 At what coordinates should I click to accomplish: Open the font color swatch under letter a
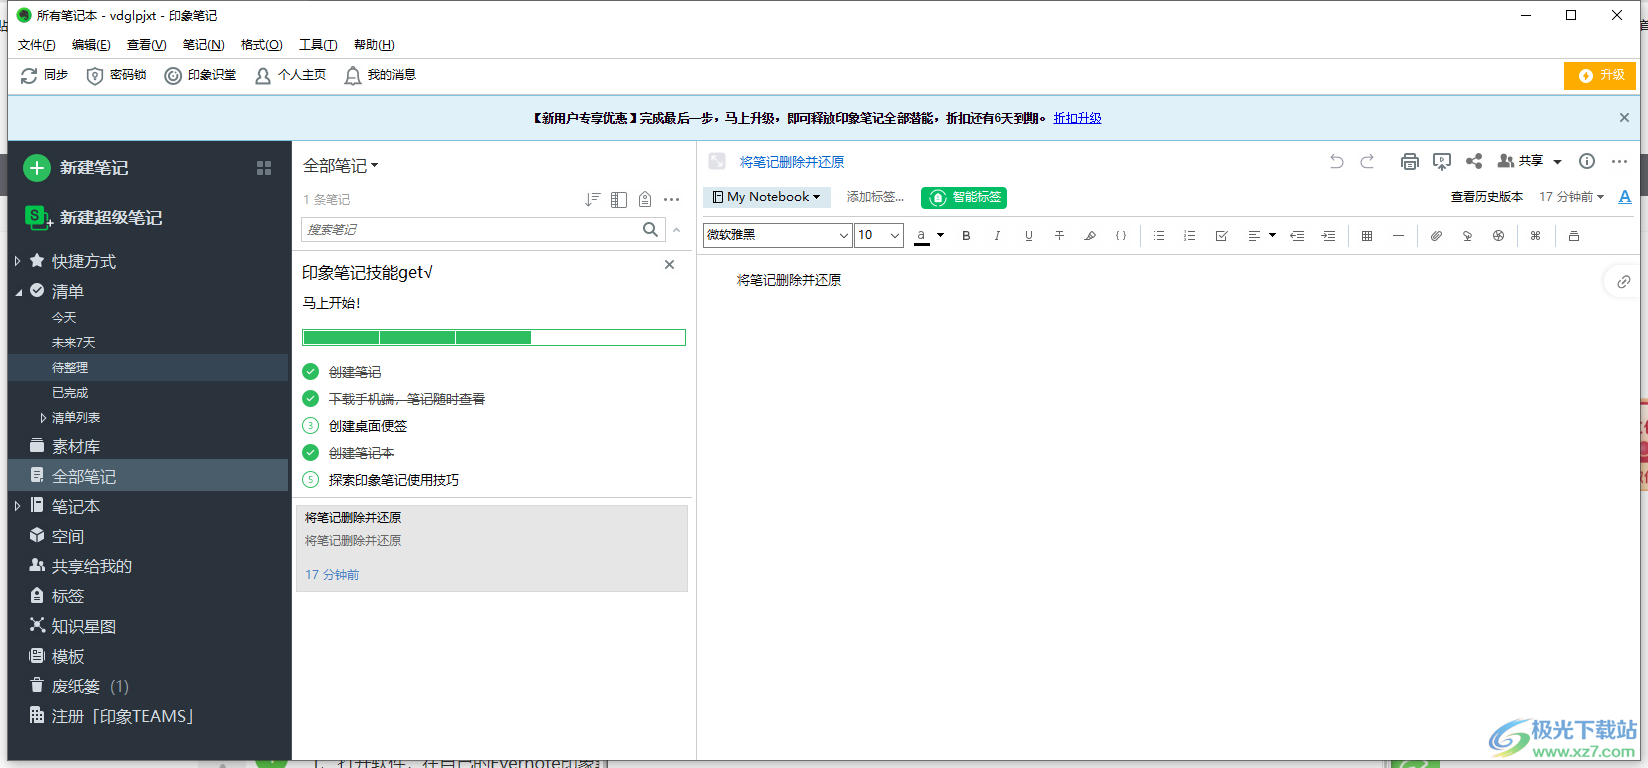[922, 237]
